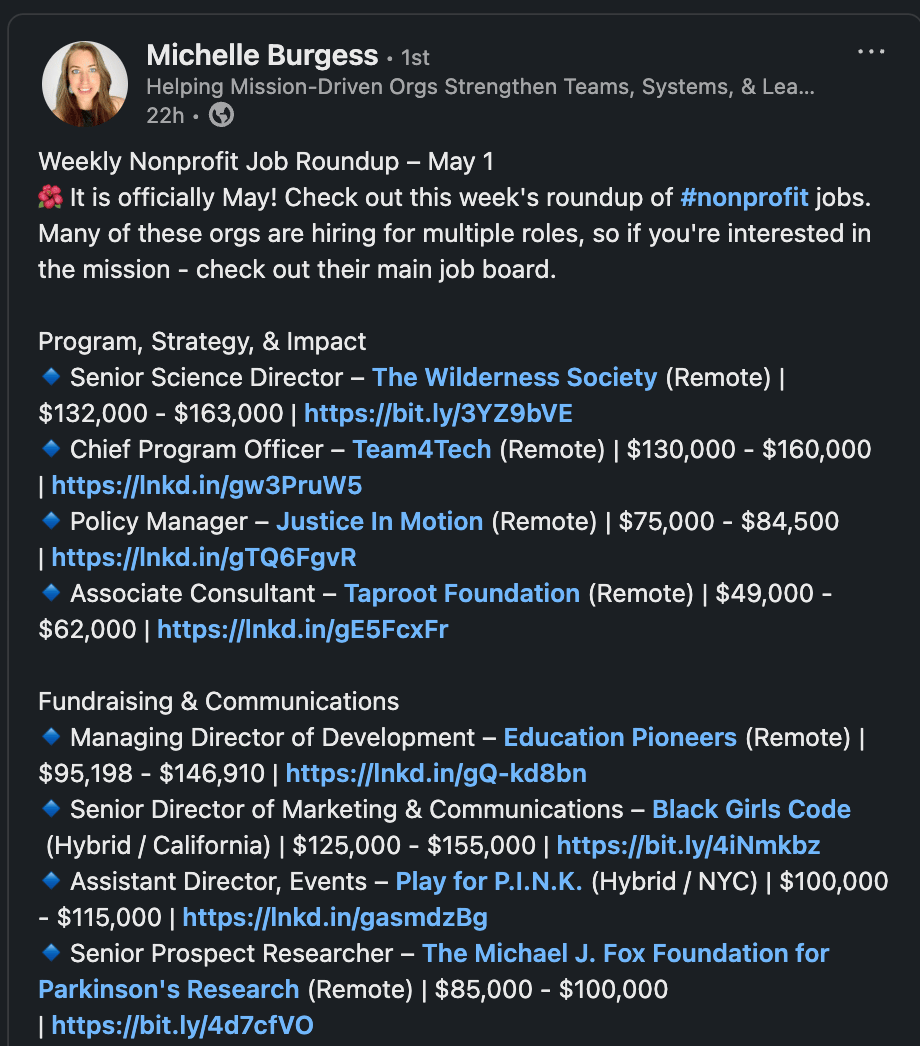Click the #nonprofit hashtag

tap(743, 198)
